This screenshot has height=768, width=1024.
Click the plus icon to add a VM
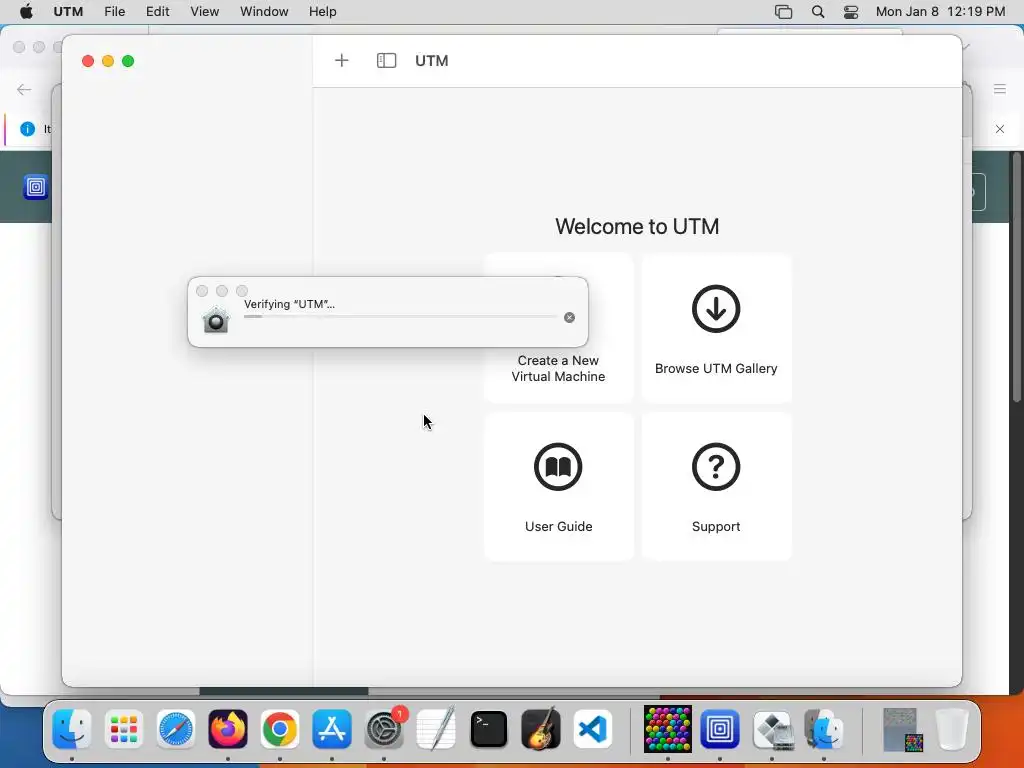(342, 61)
